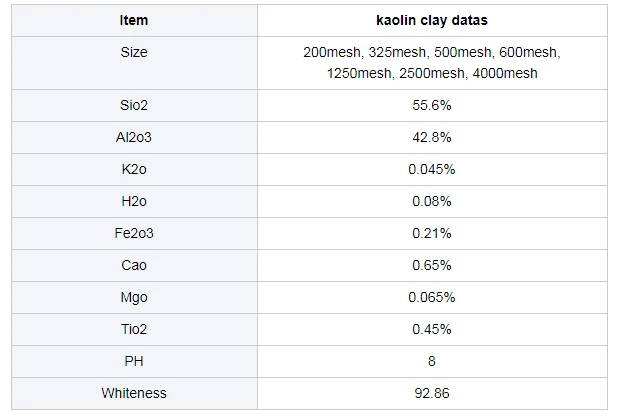Click the 0.21% value
The height and width of the screenshot is (416, 634).
tap(432, 233)
